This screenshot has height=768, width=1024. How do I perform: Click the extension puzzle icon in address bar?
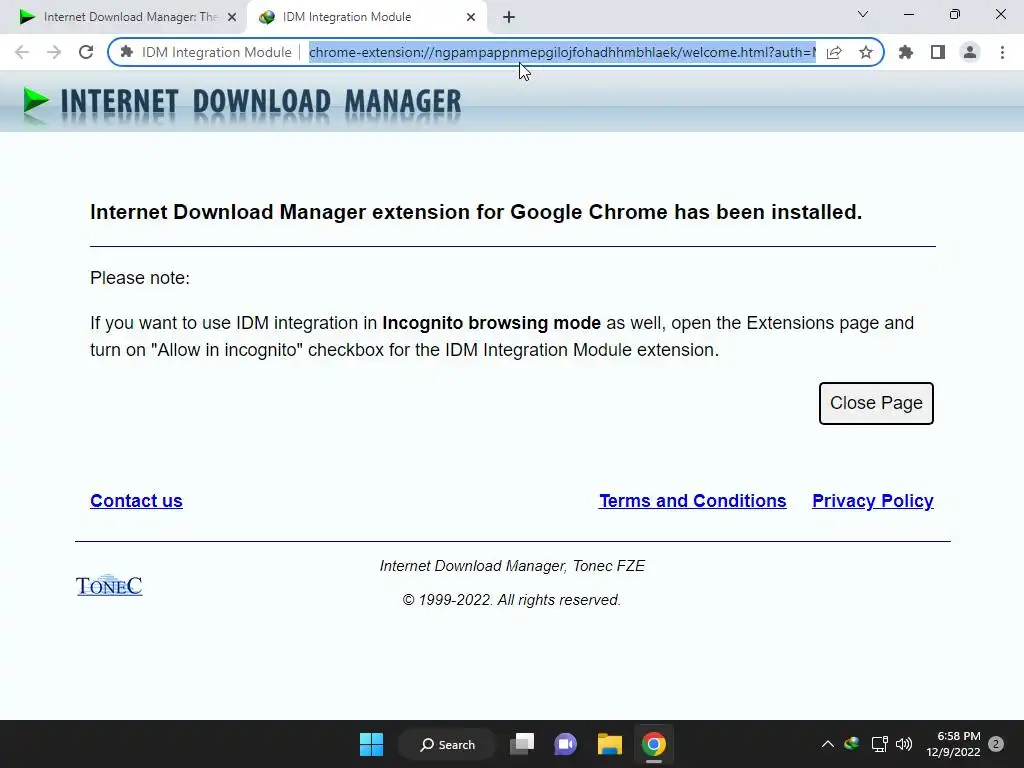[127, 52]
